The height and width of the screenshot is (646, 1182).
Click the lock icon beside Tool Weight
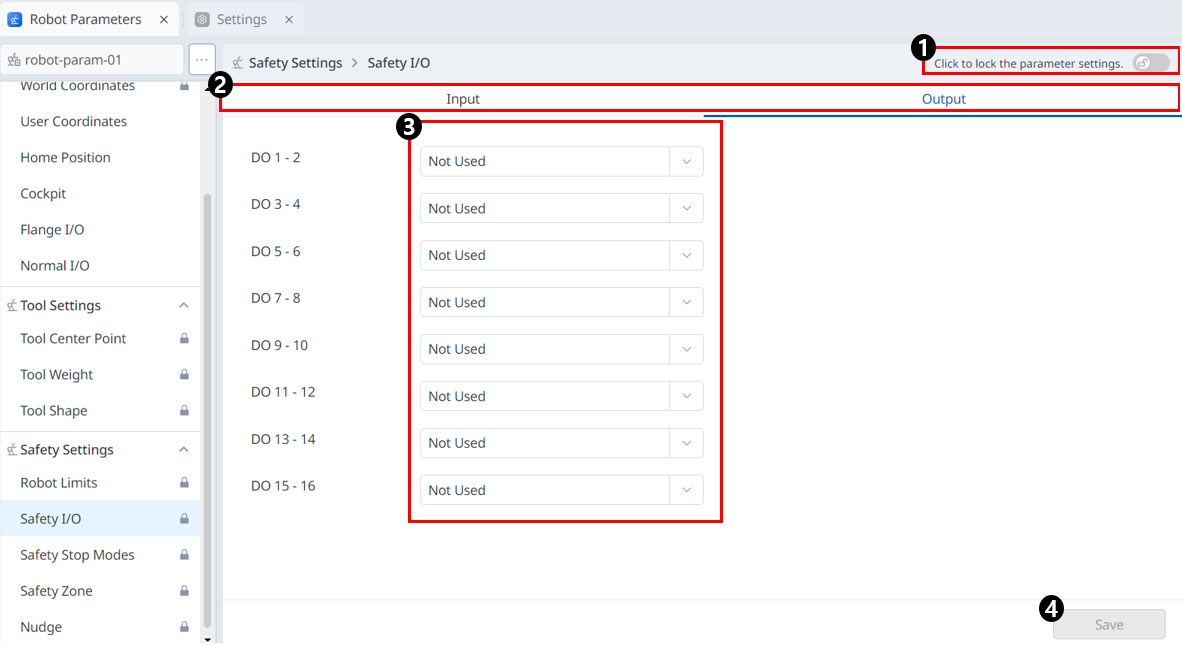tap(184, 375)
